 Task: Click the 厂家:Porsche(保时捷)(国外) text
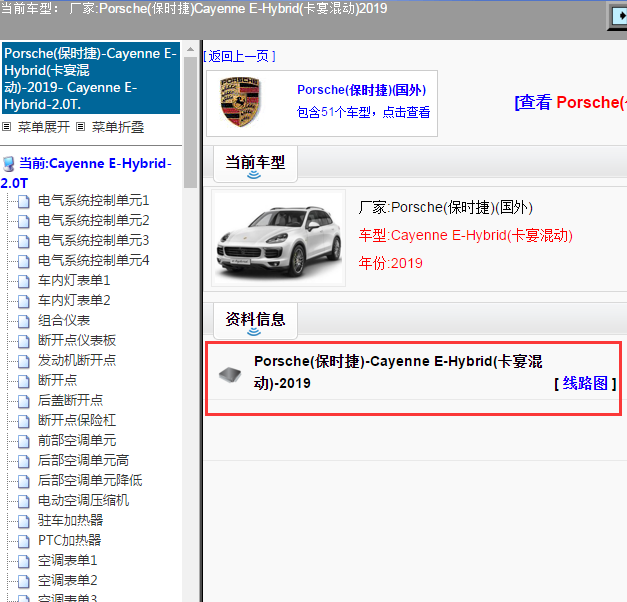click(x=445, y=207)
